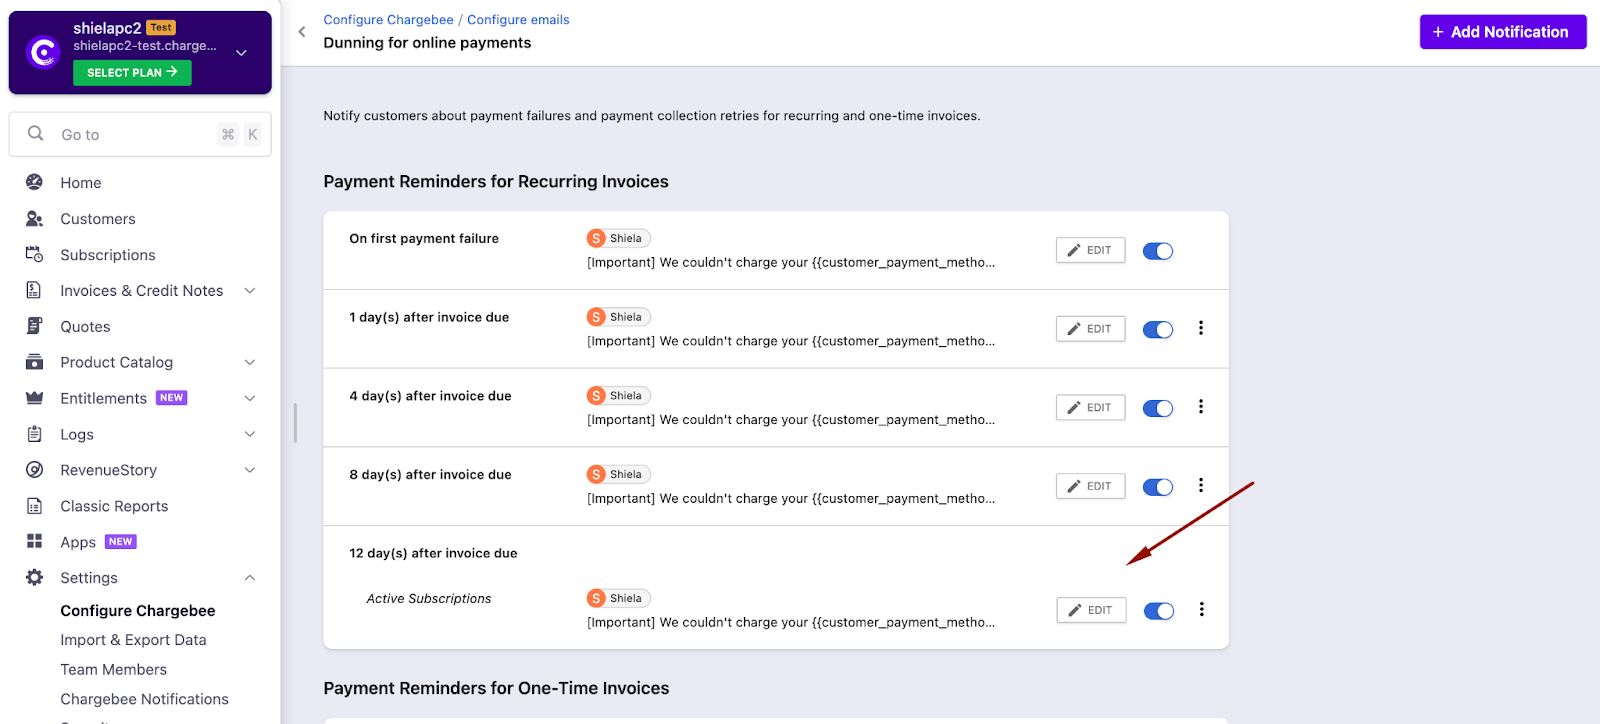Click the Classic Reports icon
This screenshot has height=724, width=1600.
tap(34, 506)
